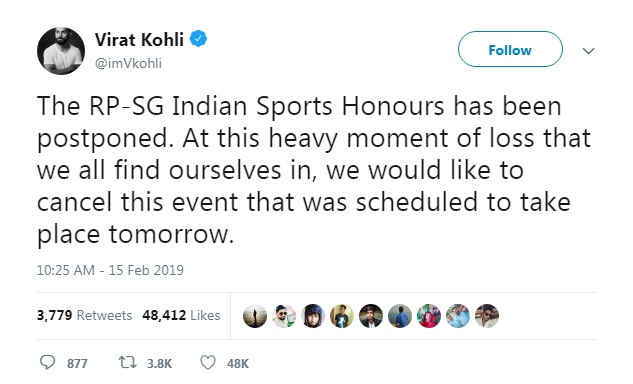Image resolution: width=633 pixels, height=384 pixels.
Task: Open the 10:25 AM - 15 Feb 2019 timestamp
Action: [110, 270]
